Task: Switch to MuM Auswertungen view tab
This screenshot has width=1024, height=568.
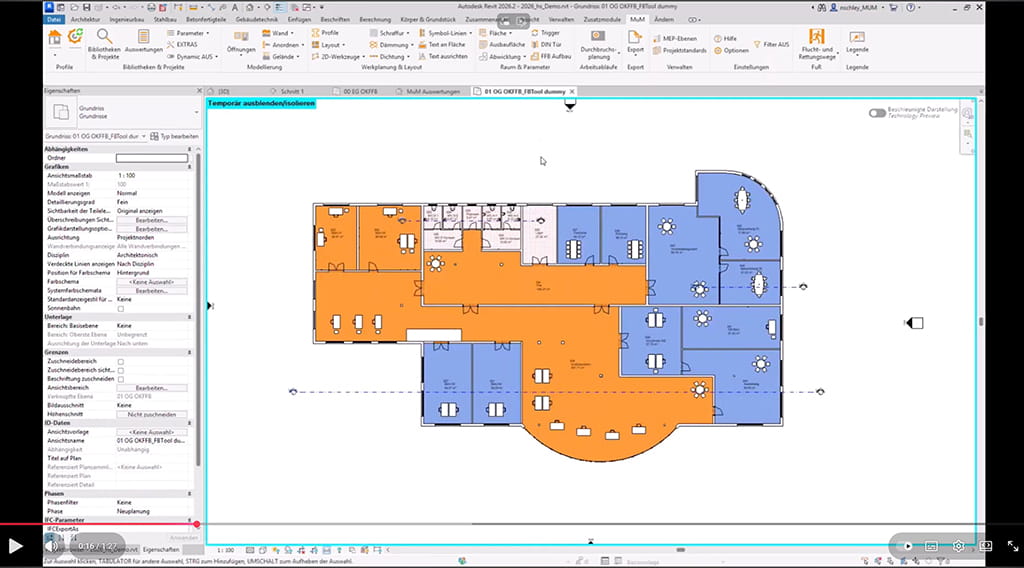Action: point(432,91)
